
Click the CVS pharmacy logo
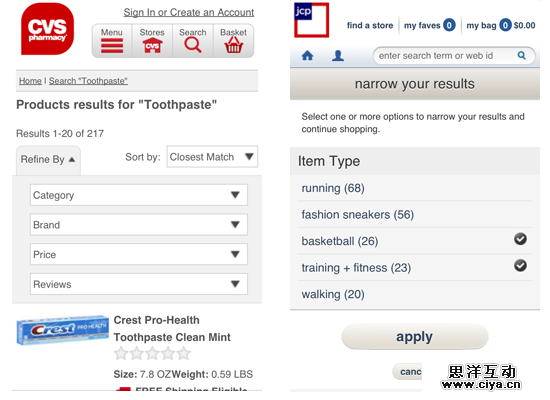[47, 29]
